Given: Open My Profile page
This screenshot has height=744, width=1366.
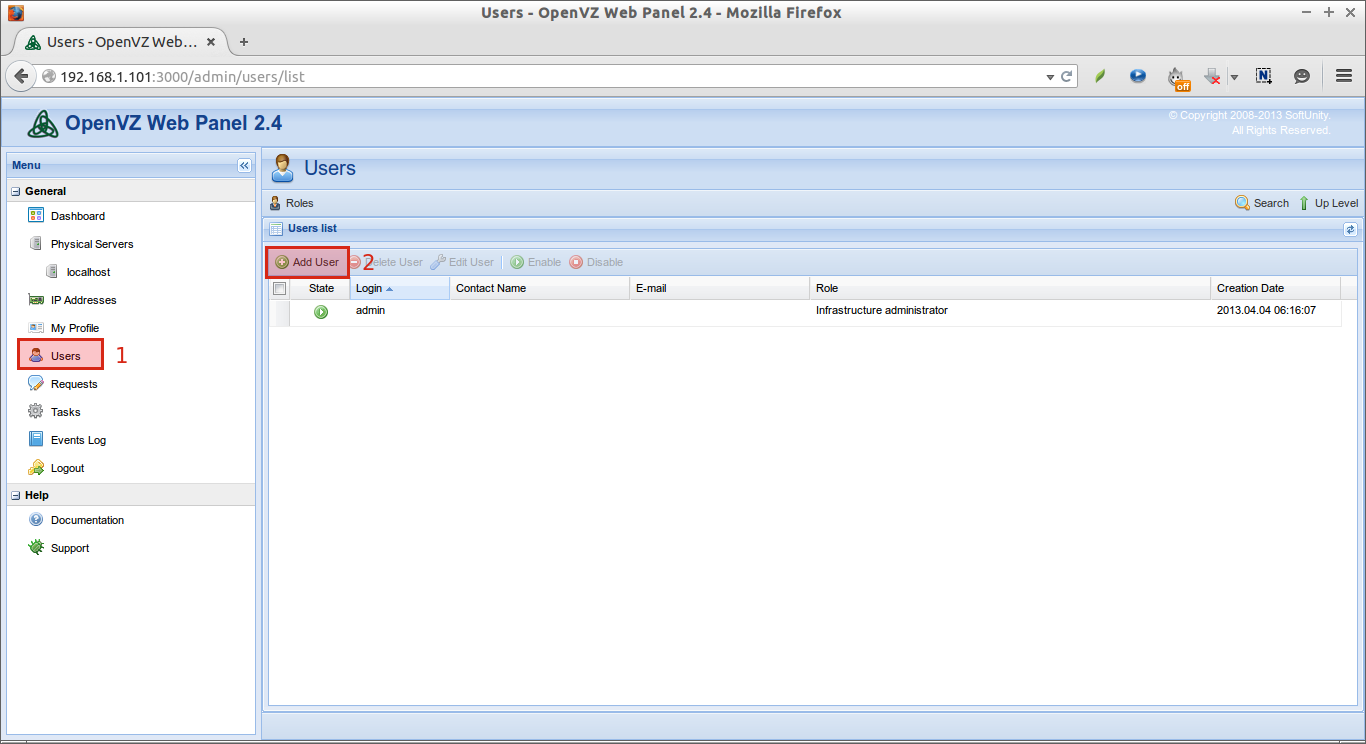Looking at the screenshot, I should tap(75, 328).
